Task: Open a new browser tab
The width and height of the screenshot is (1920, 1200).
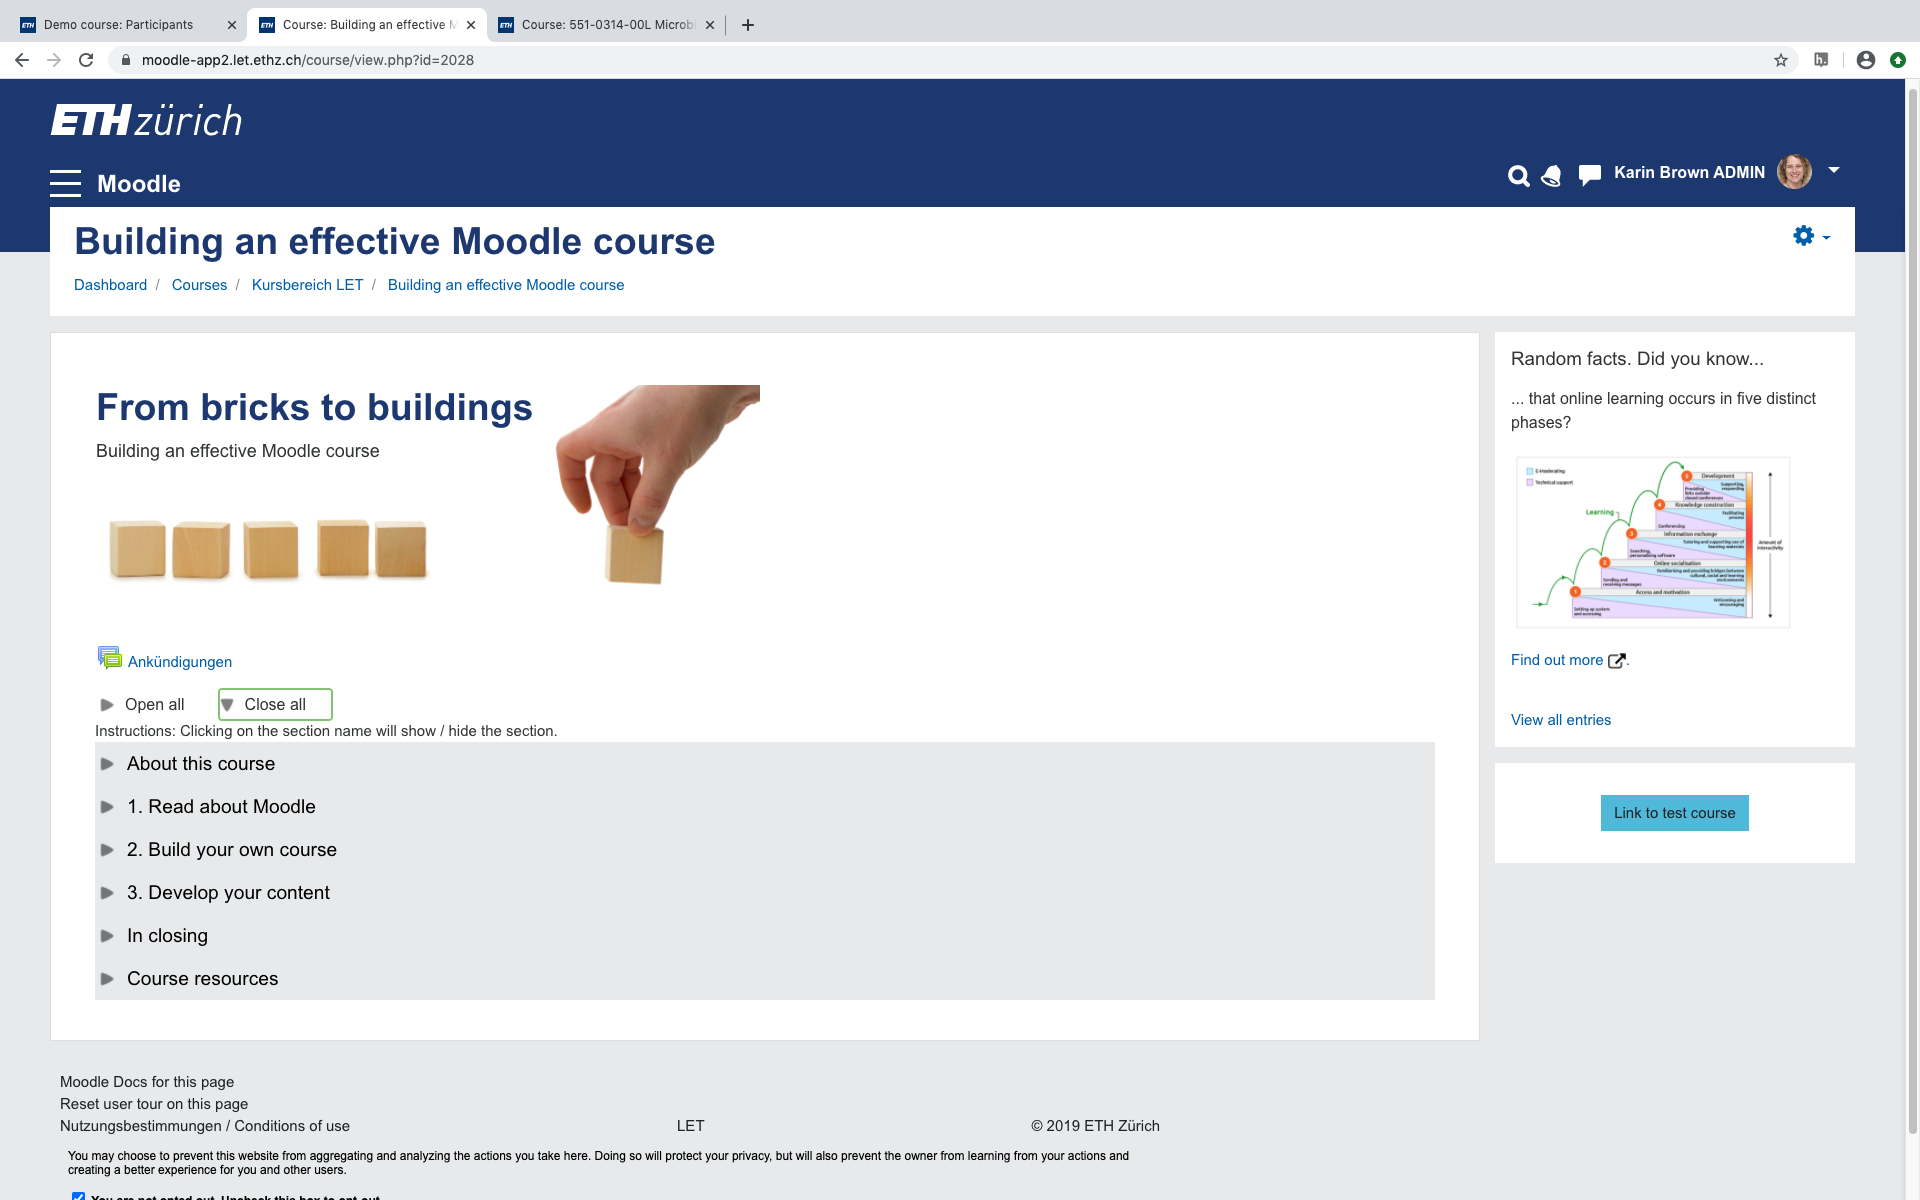Action: (x=748, y=25)
